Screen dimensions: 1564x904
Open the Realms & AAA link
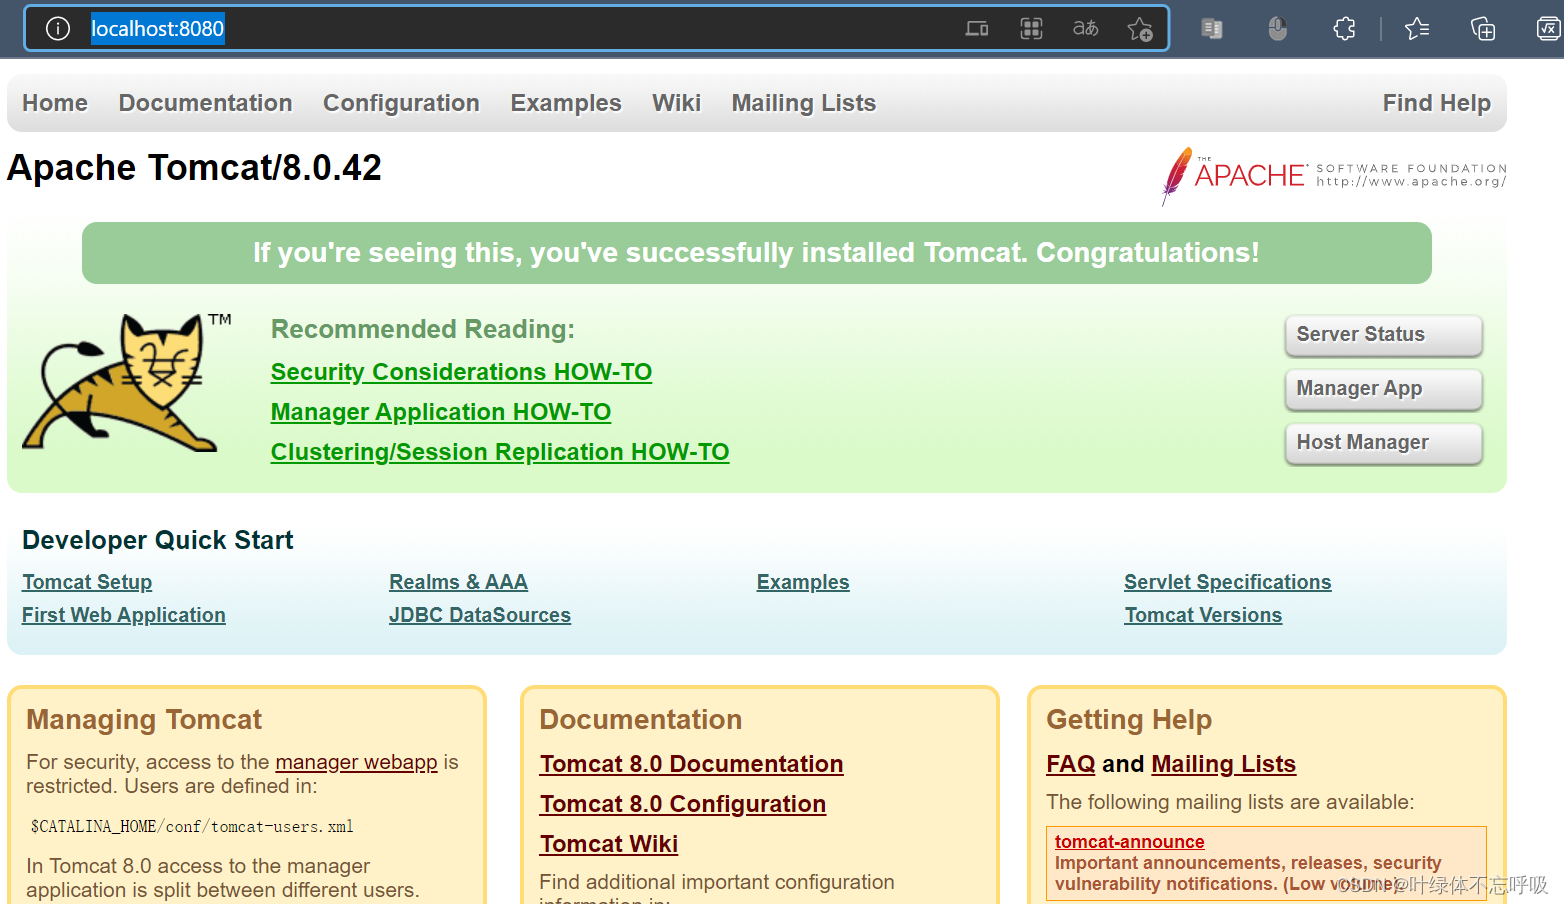click(x=458, y=582)
